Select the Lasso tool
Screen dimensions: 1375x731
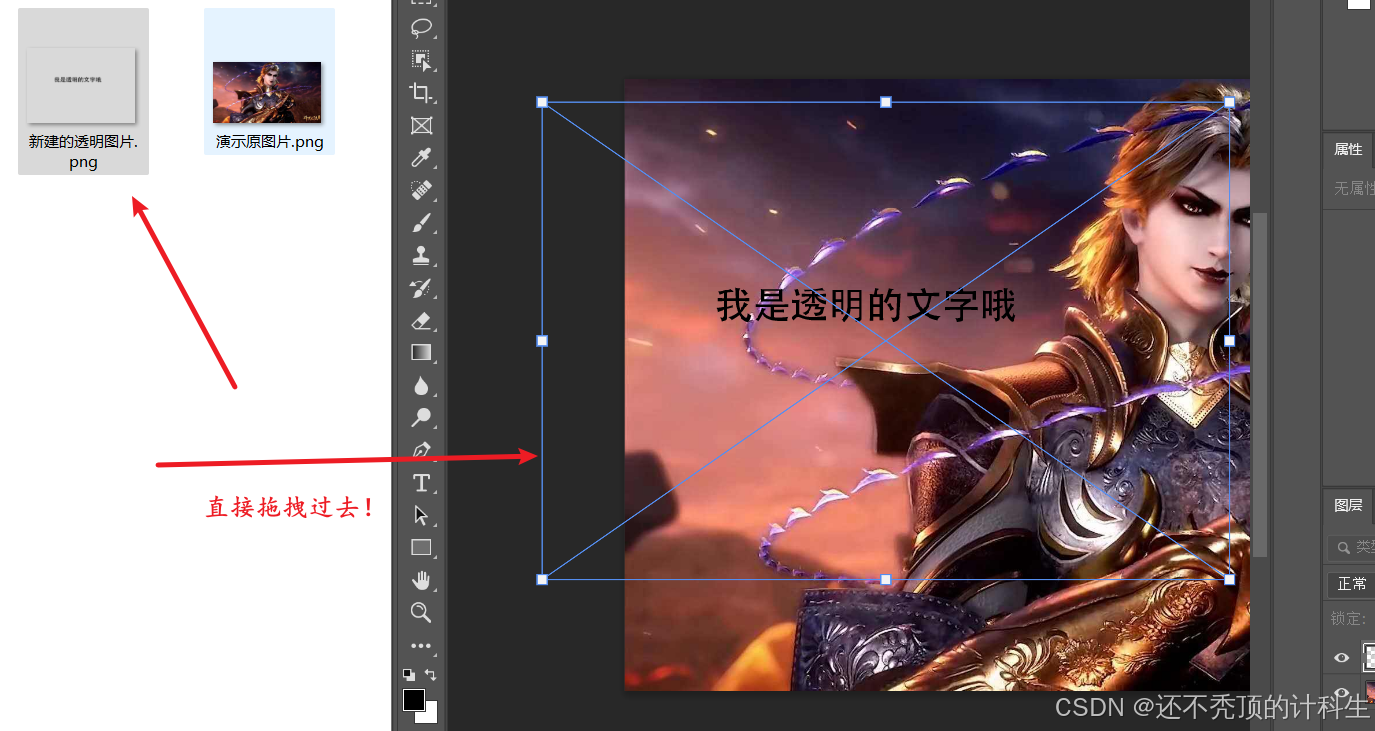pyautogui.click(x=421, y=28)
